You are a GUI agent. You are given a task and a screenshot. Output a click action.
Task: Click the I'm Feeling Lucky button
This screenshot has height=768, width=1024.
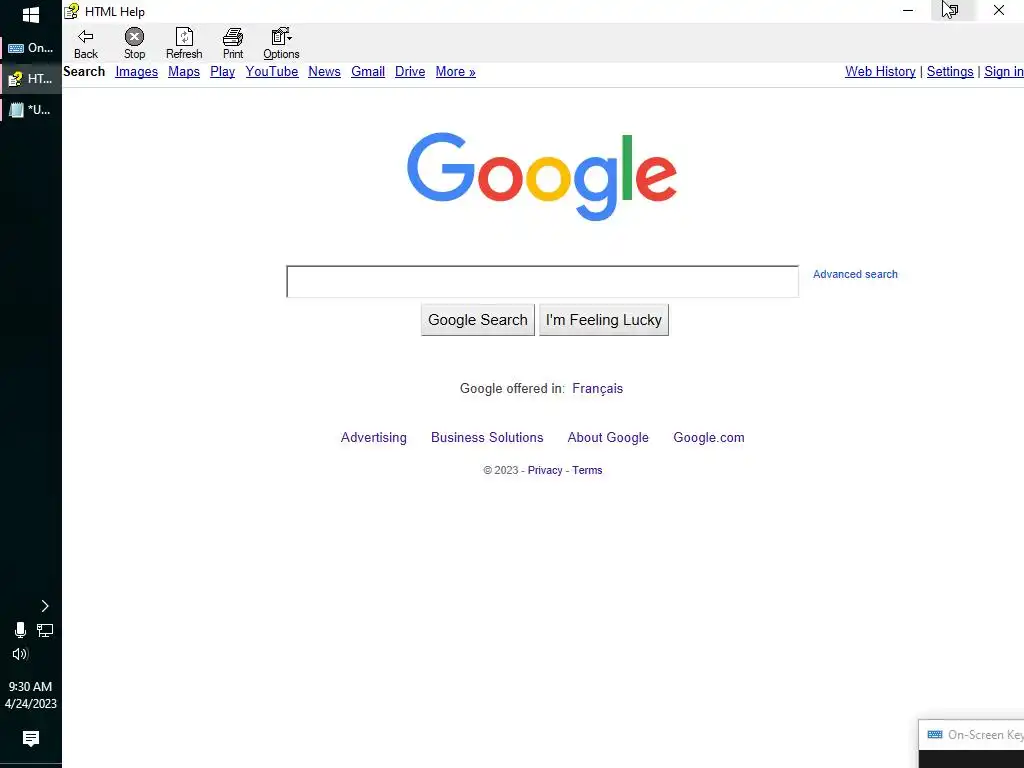click(603, 320)
